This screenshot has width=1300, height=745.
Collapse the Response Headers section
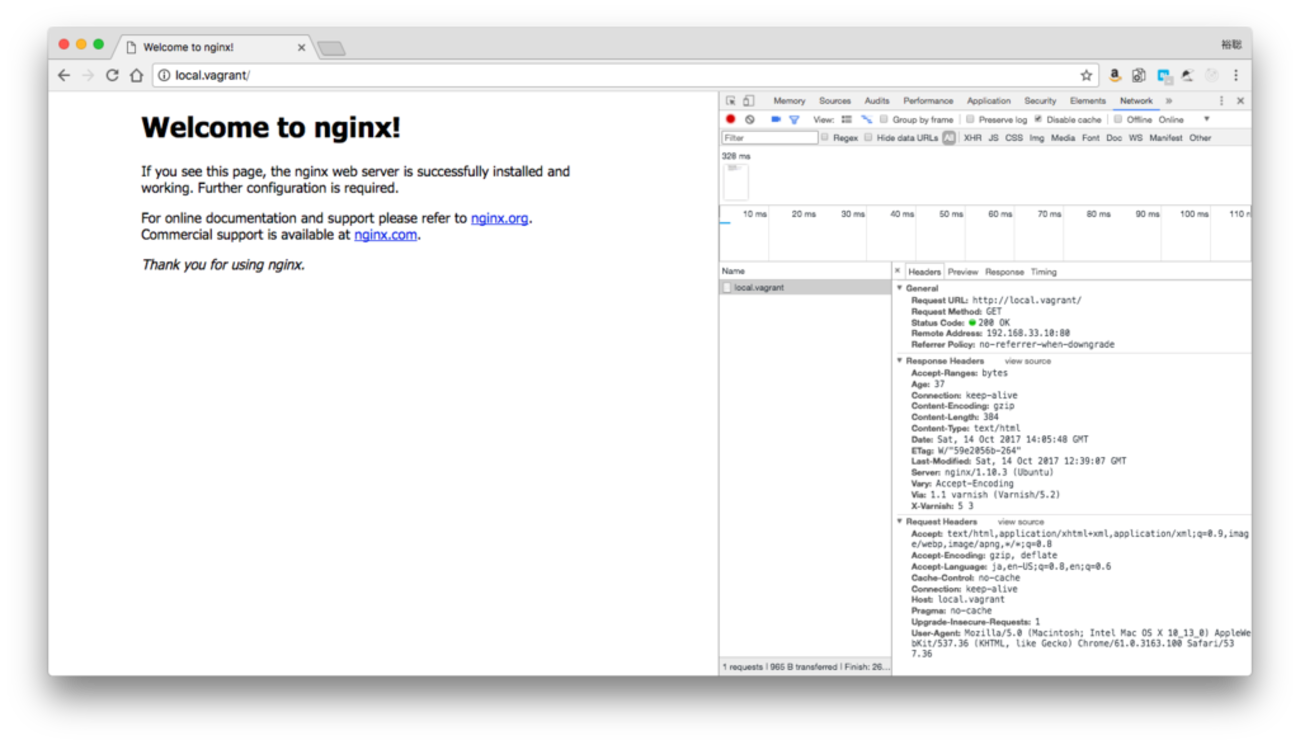coord(900,360)
